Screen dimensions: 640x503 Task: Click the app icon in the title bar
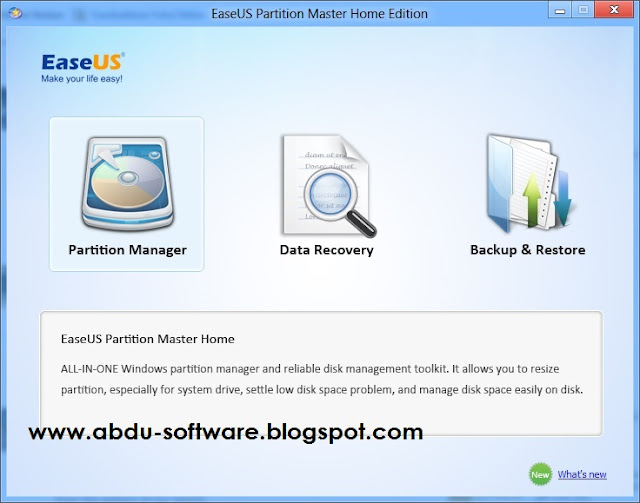click(x=16, y=13)
